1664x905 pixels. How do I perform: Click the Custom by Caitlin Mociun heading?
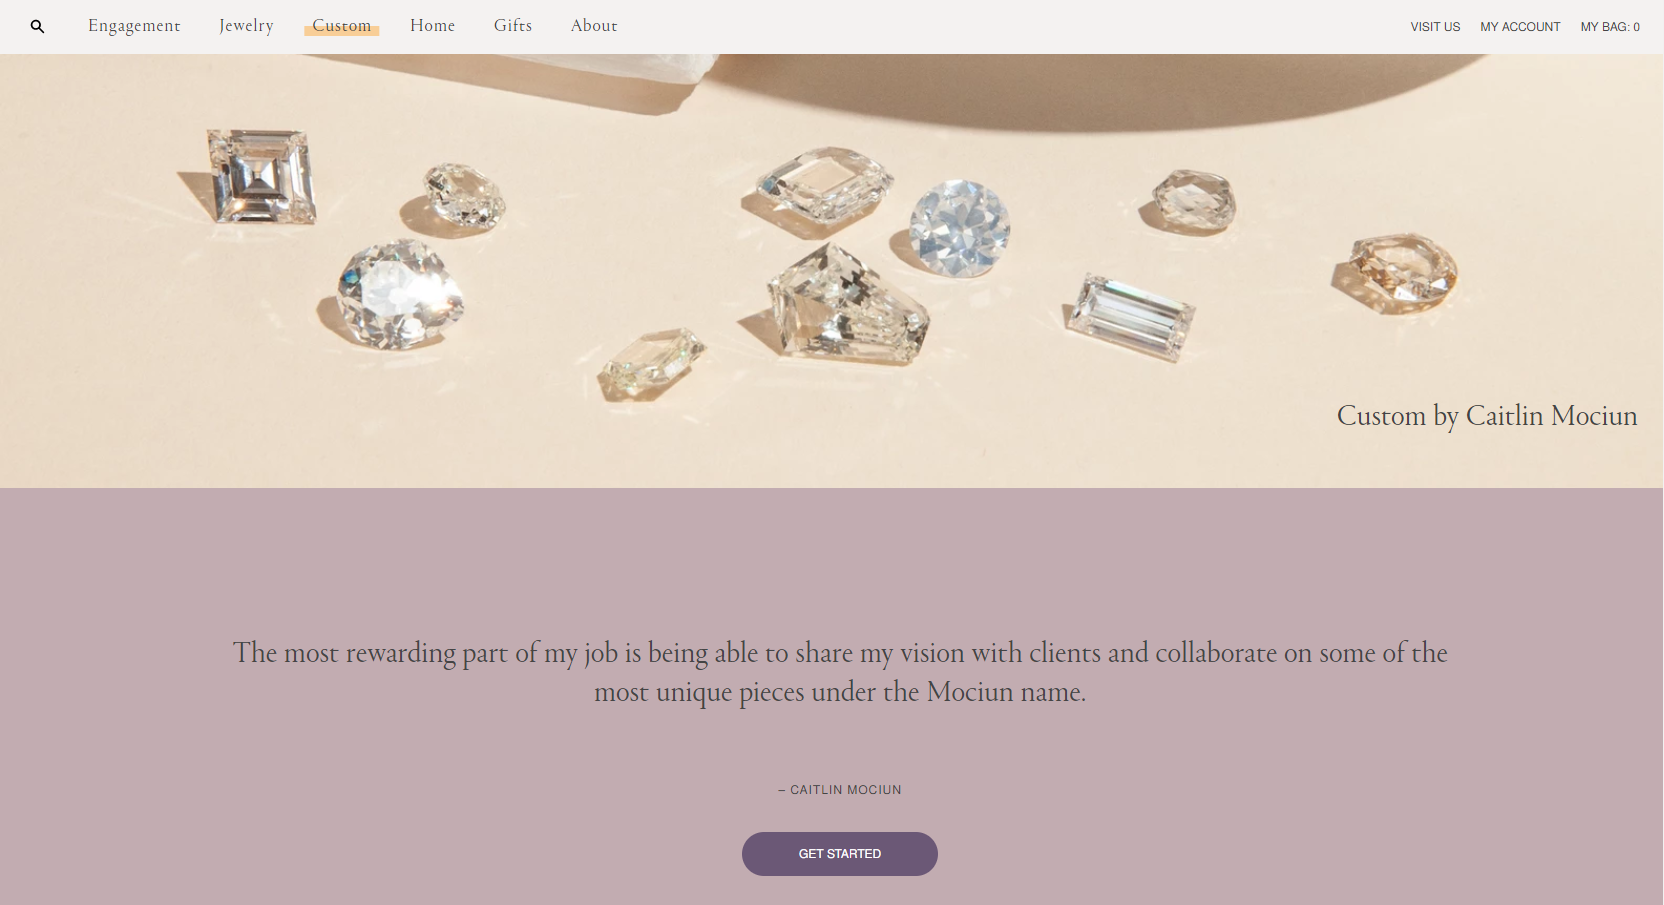pos(1487,416)
